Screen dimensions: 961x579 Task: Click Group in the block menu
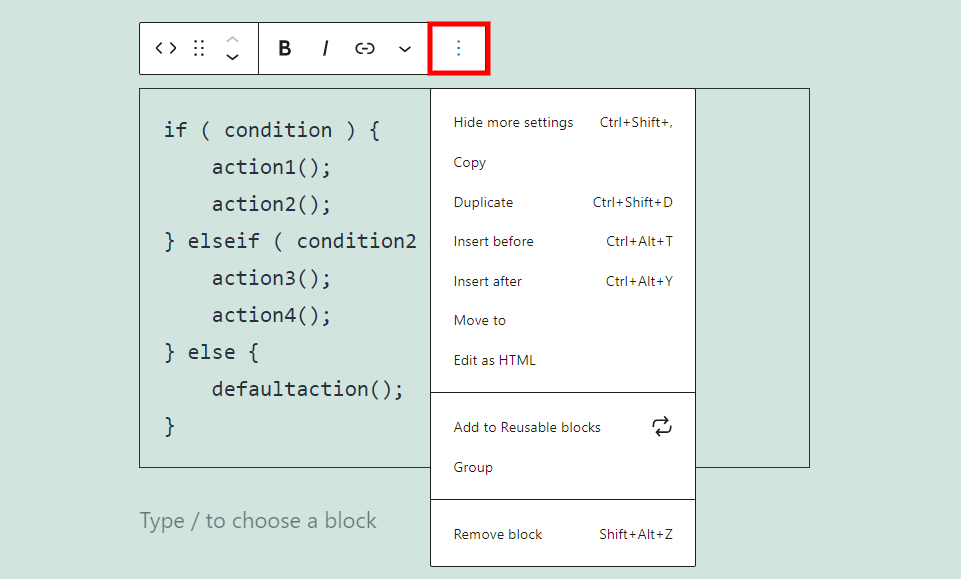[473, 467]
